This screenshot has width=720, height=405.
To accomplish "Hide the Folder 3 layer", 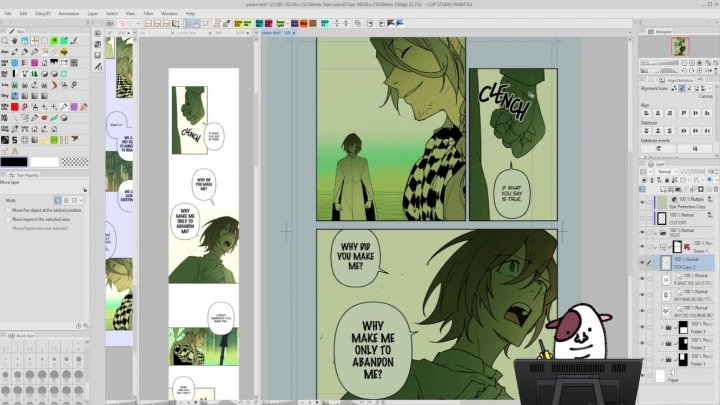I will (x=642, y=327).
